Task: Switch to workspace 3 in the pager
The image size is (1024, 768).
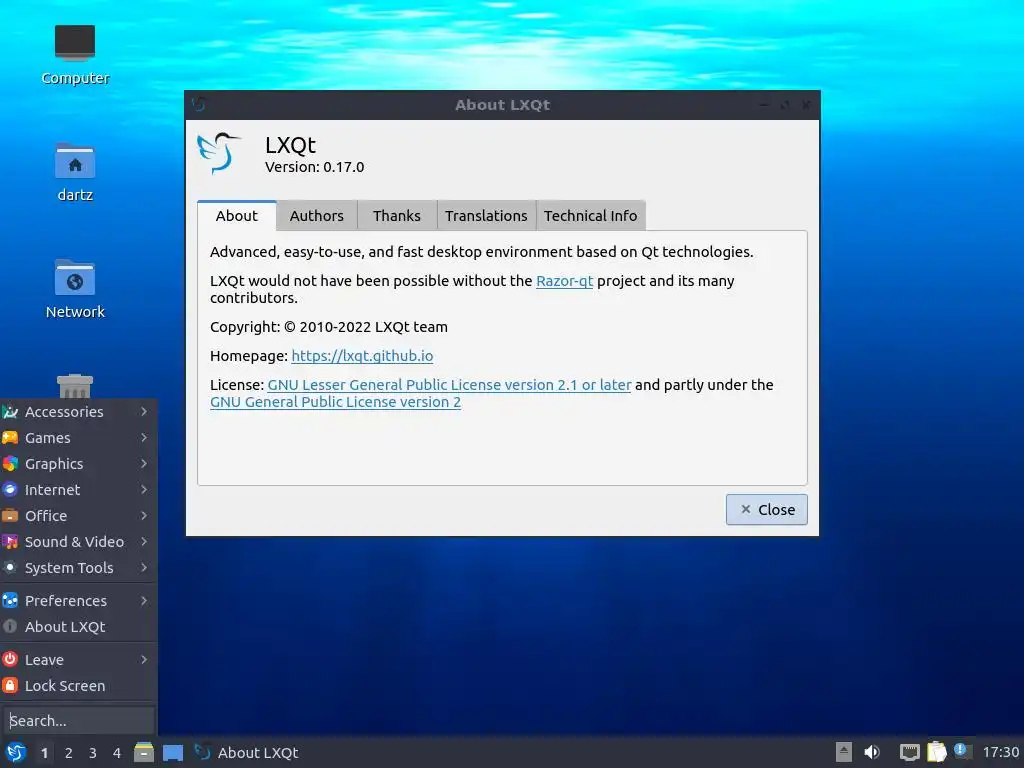Action: click(x=93, y=753)
